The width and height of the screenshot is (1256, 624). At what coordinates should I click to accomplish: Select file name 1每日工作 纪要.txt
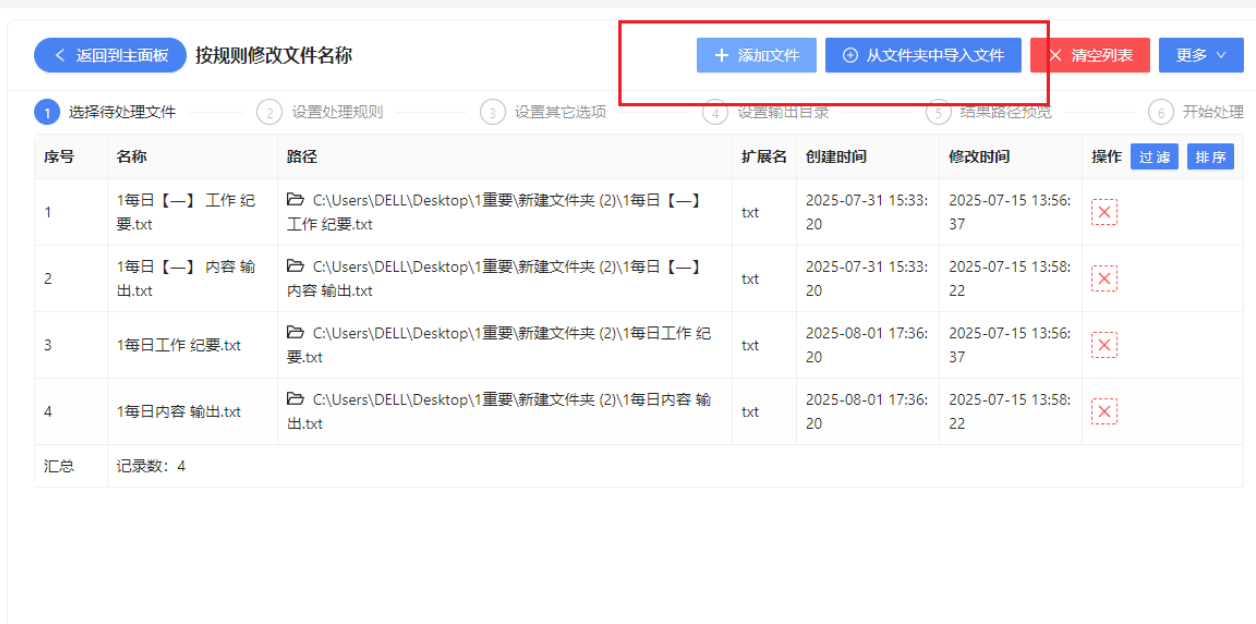179,345
